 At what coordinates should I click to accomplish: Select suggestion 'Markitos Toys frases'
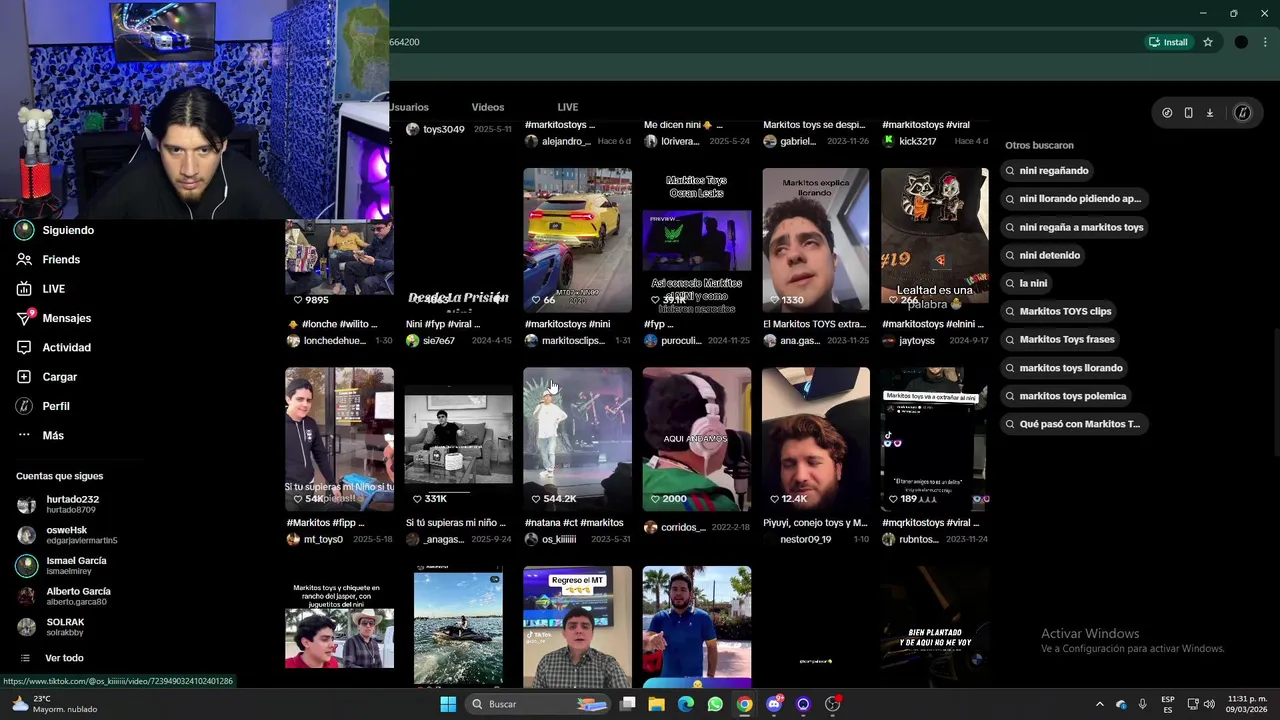(x=1061, y=339)
